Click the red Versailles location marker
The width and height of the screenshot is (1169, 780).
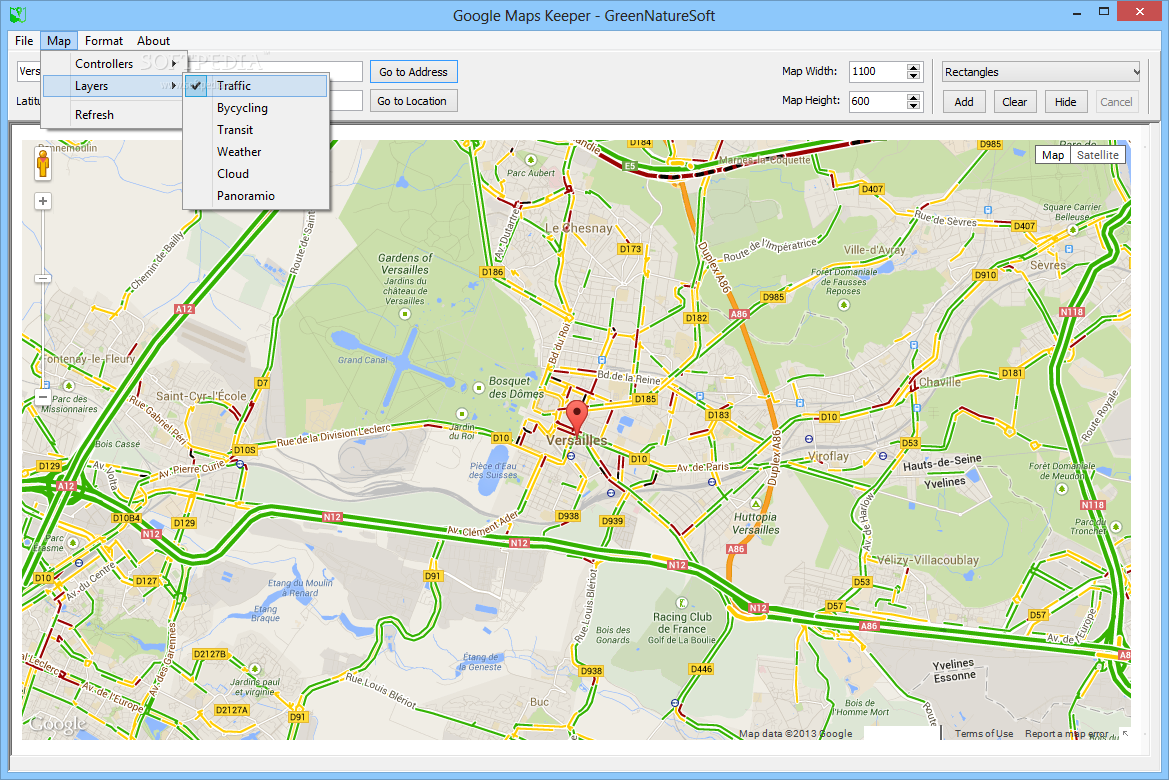[576, 417]
